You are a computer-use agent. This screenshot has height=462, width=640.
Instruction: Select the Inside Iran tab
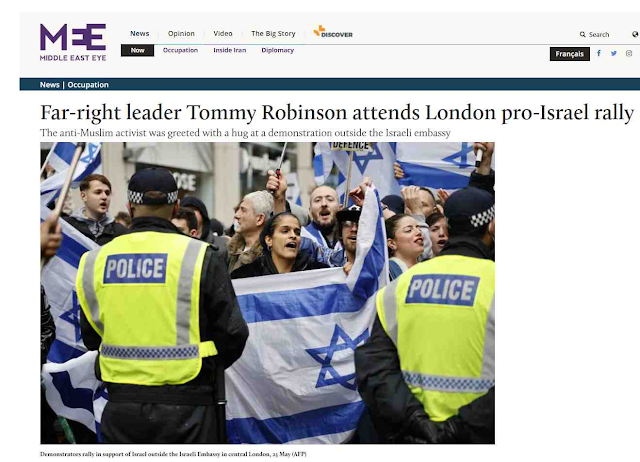[230, 50]
